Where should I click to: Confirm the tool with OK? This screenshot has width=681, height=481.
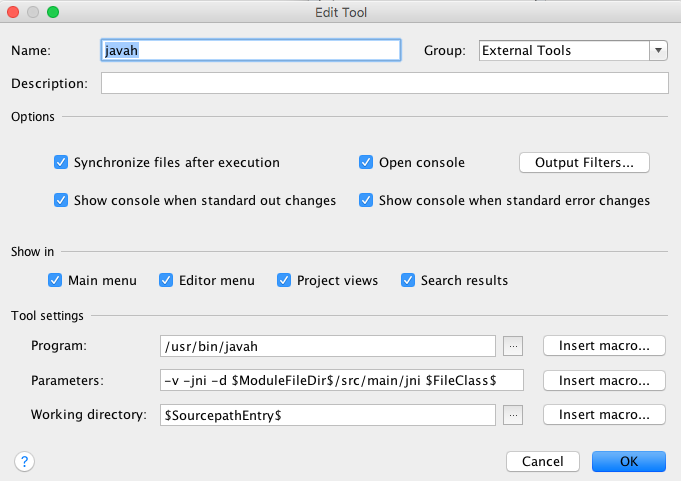(x=628, y=461)
